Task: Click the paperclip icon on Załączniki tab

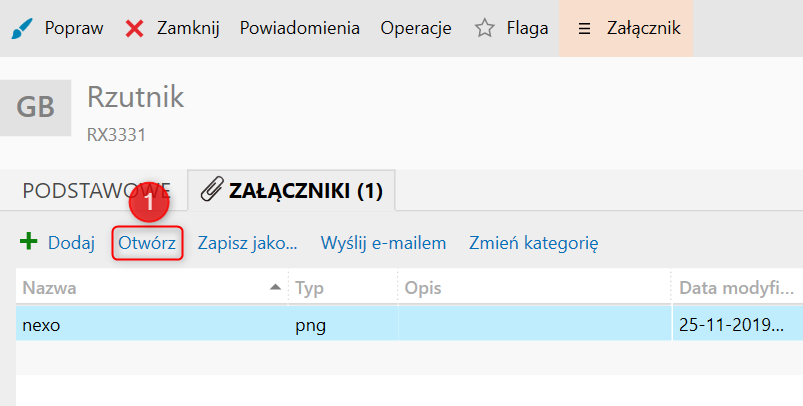Action: tap(212, 190)
